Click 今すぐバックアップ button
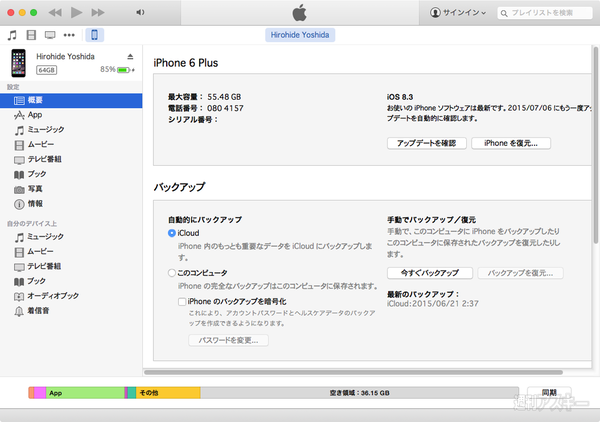Screen dimensions: 600x422 click(430, 273)
